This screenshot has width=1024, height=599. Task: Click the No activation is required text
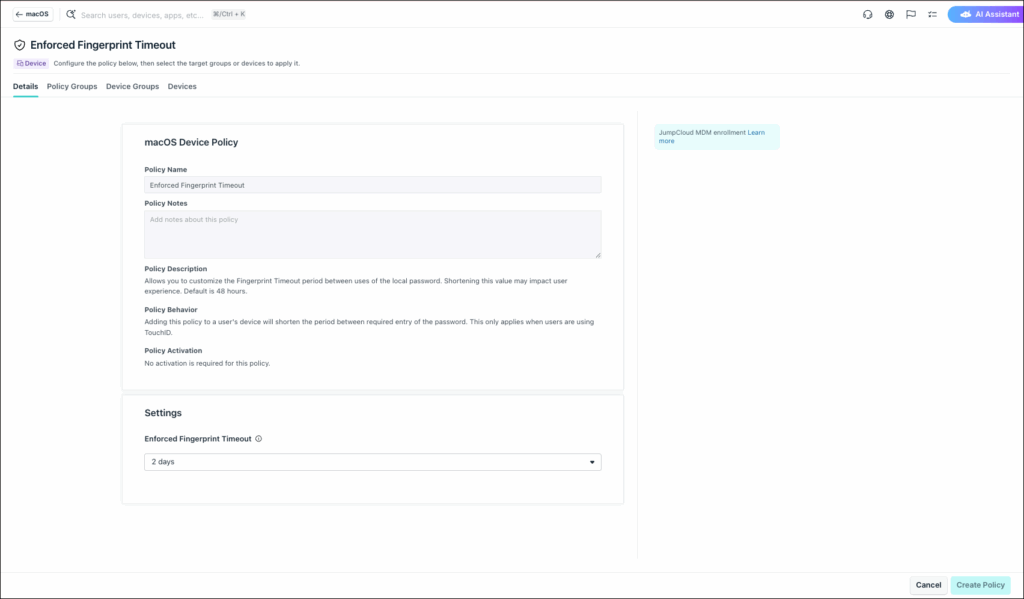207,363
